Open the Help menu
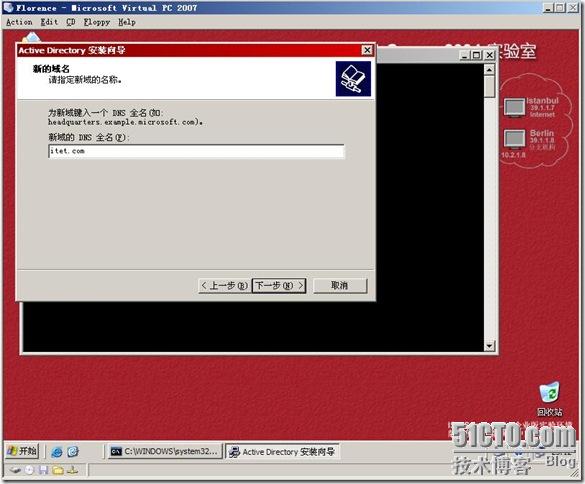This screenshot has width=585, height=484. click(x=127, y=22)
